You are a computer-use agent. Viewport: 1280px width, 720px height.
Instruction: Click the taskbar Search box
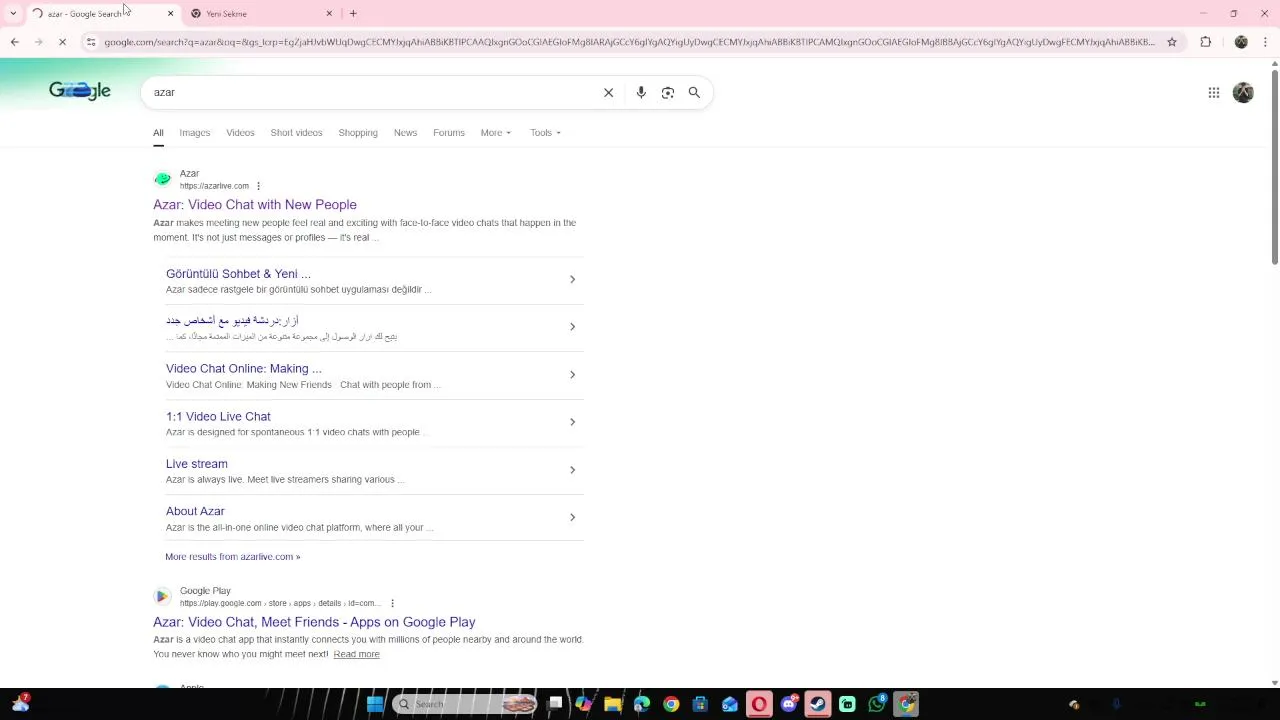click(465, 704)
